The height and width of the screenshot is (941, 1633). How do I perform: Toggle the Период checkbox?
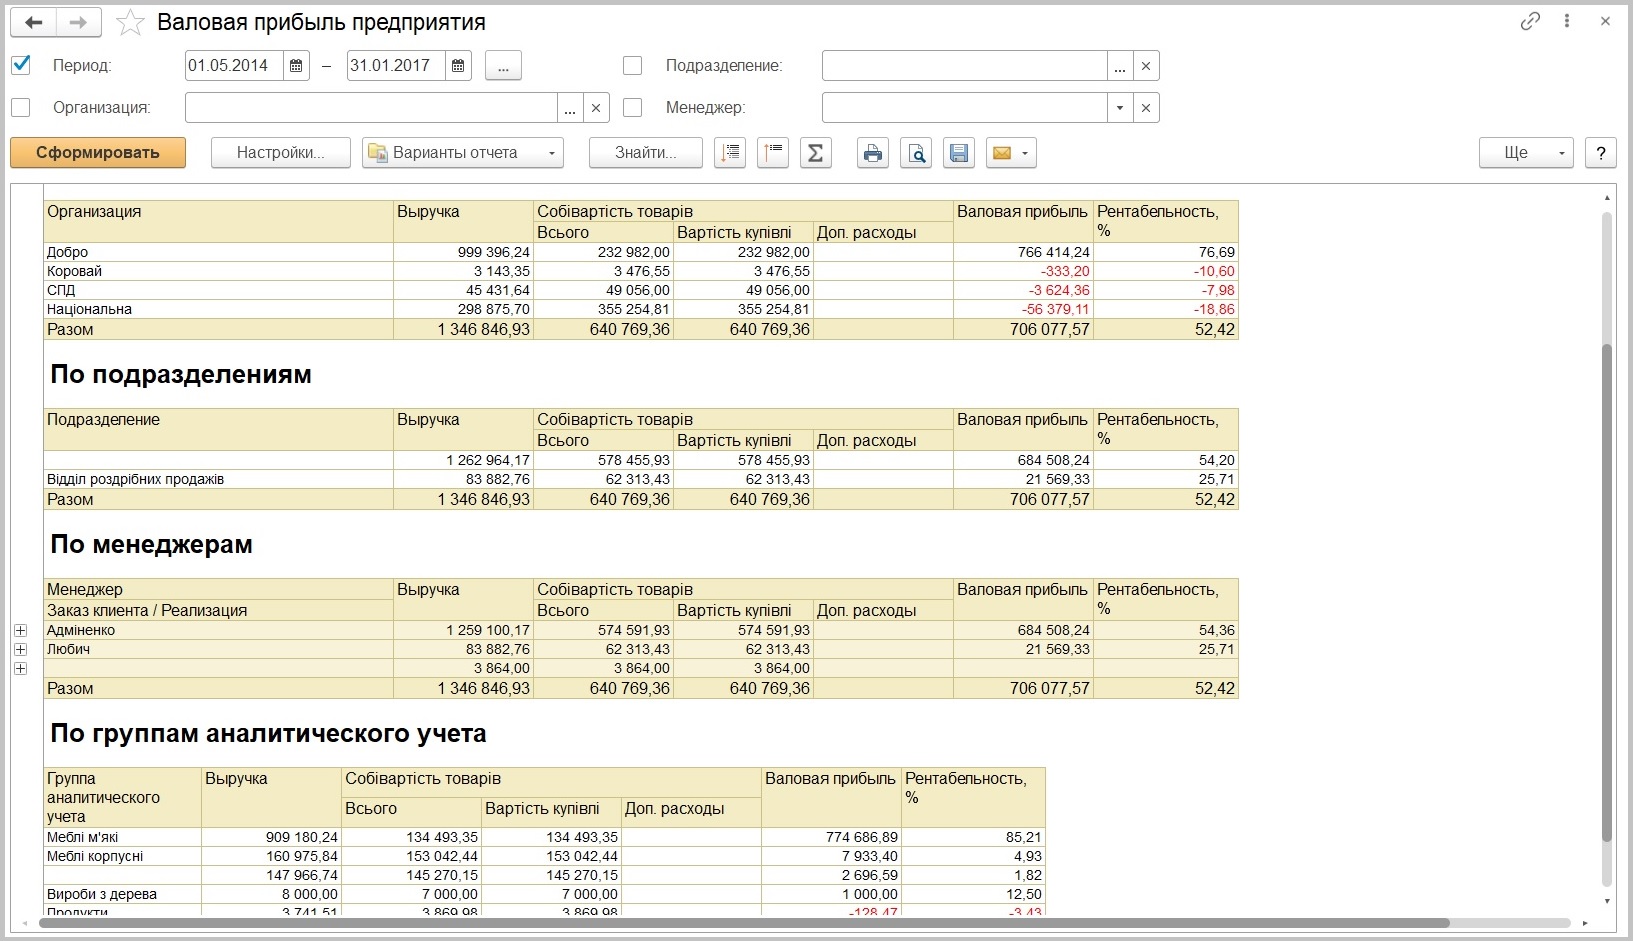tap(21, 65)
